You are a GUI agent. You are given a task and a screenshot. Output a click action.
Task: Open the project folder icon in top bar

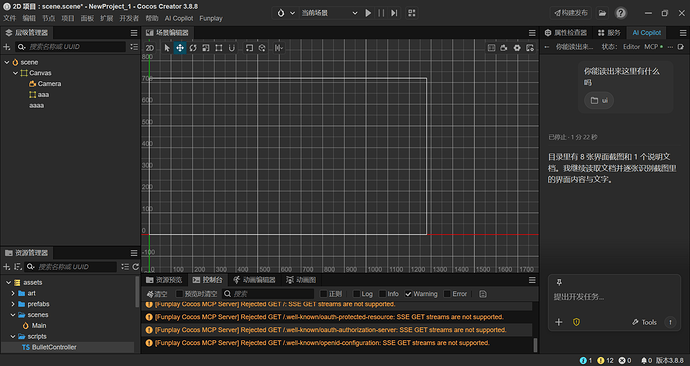click(x=602, y=13)
